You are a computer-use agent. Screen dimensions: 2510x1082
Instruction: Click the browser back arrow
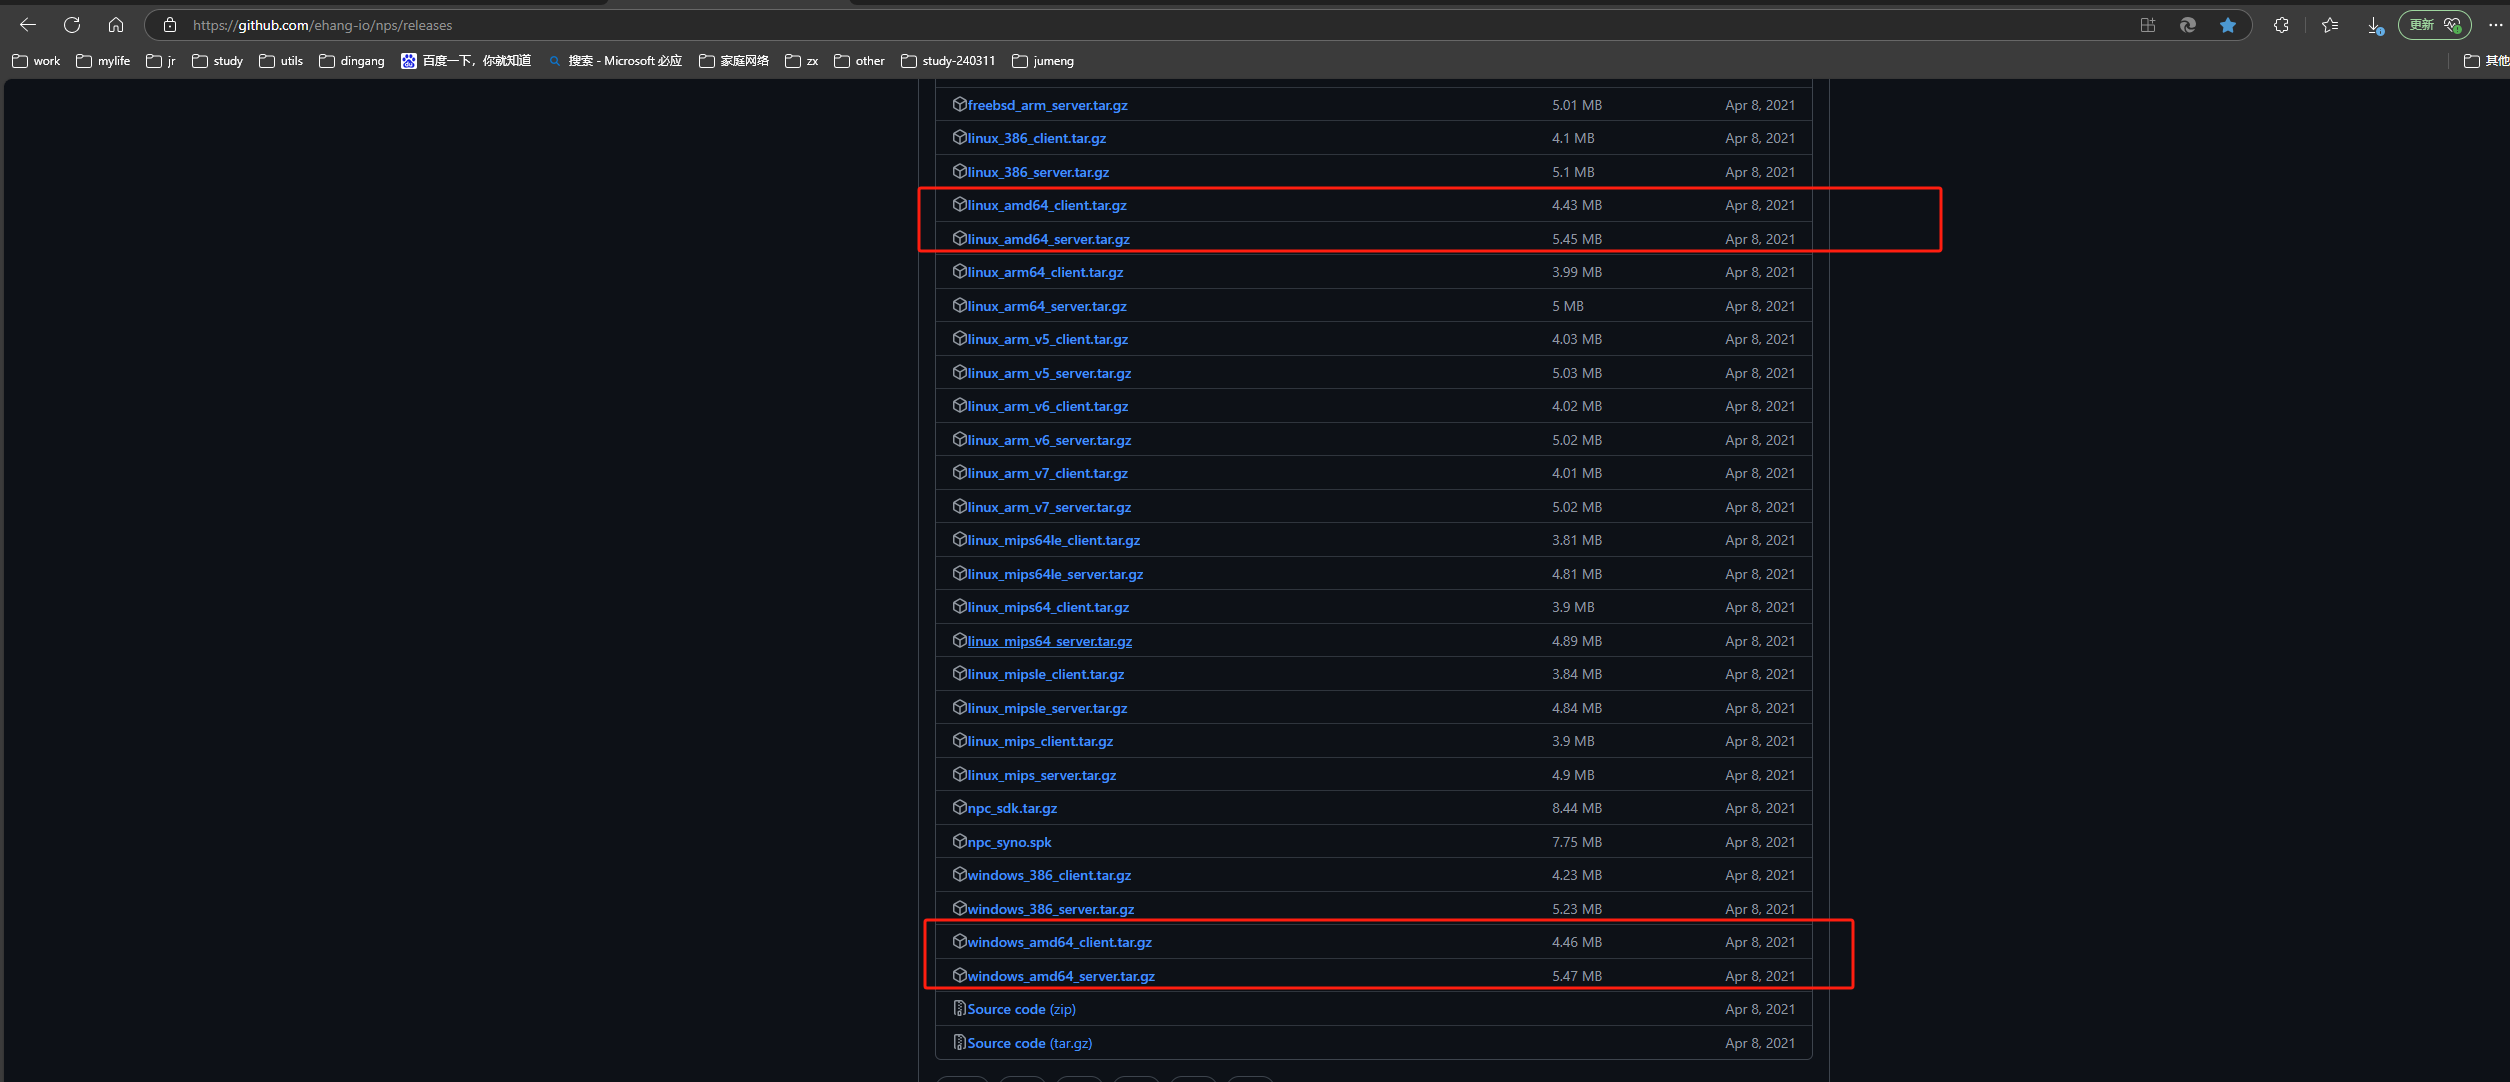28,25
